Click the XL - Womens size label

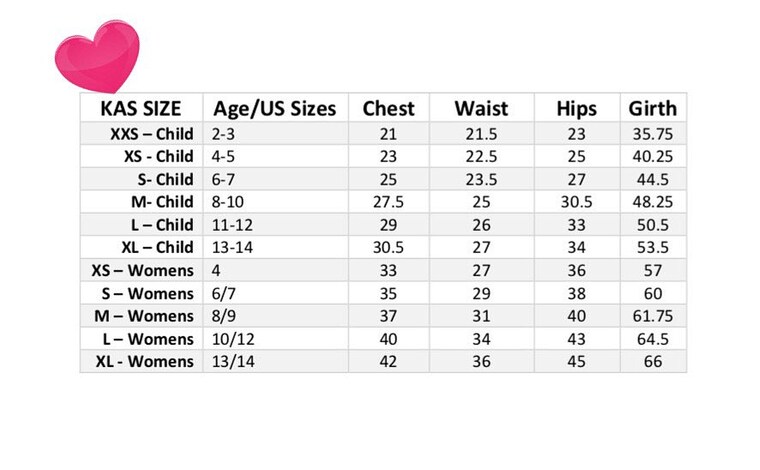point(144,361)
